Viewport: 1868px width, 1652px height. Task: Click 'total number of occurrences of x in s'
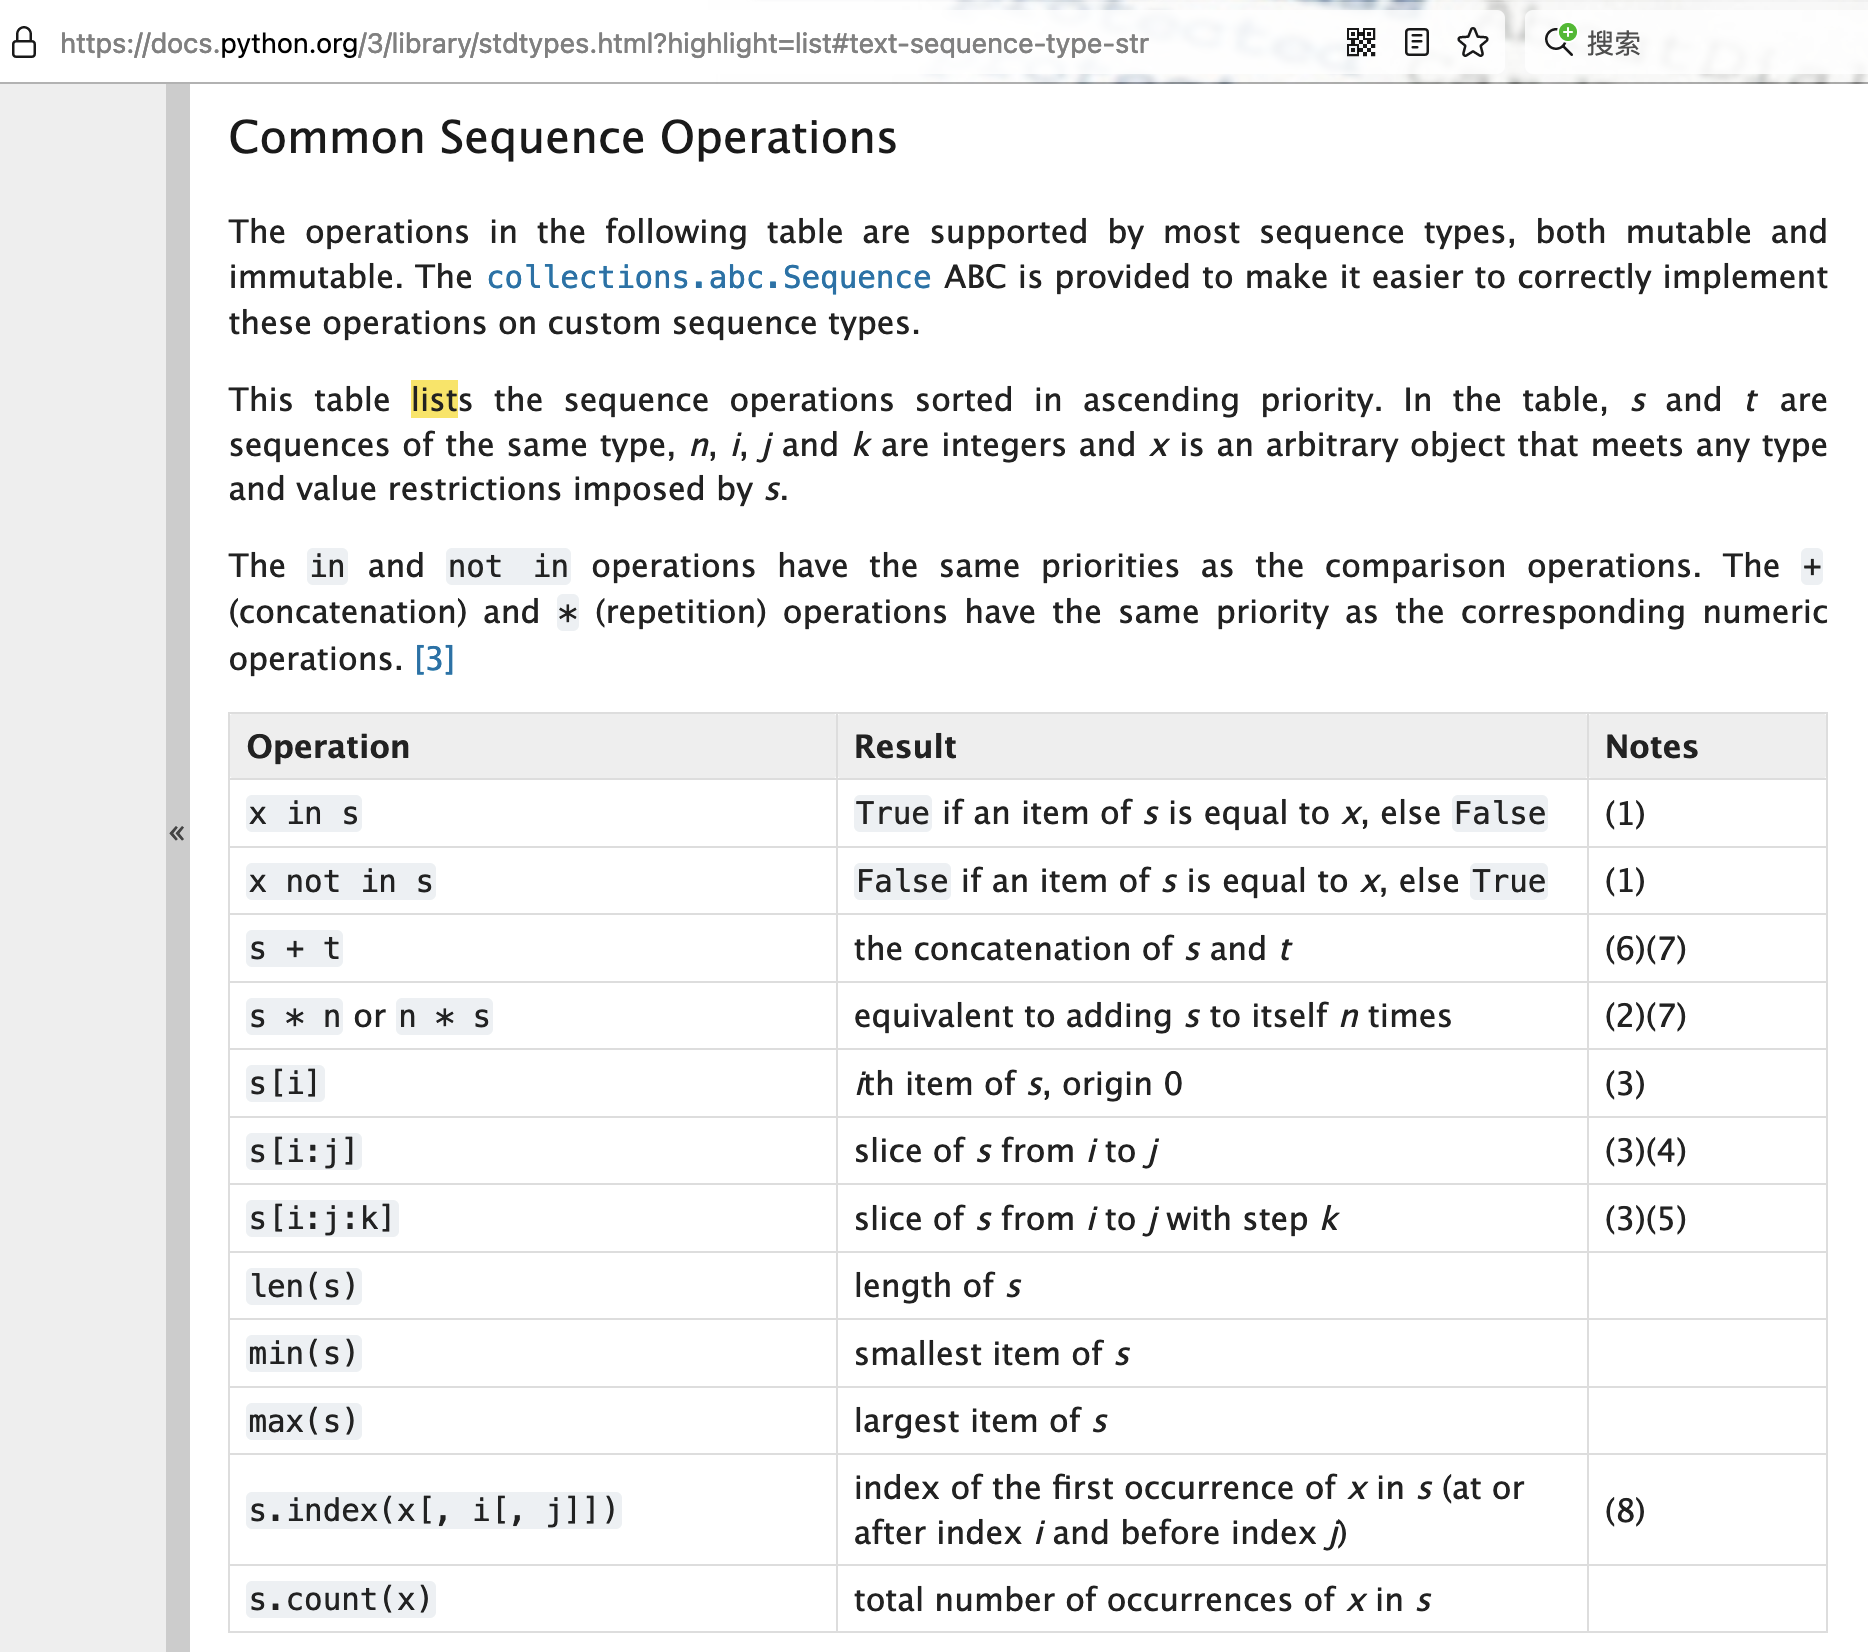pyautogui.click(x=1143, y=1600)
